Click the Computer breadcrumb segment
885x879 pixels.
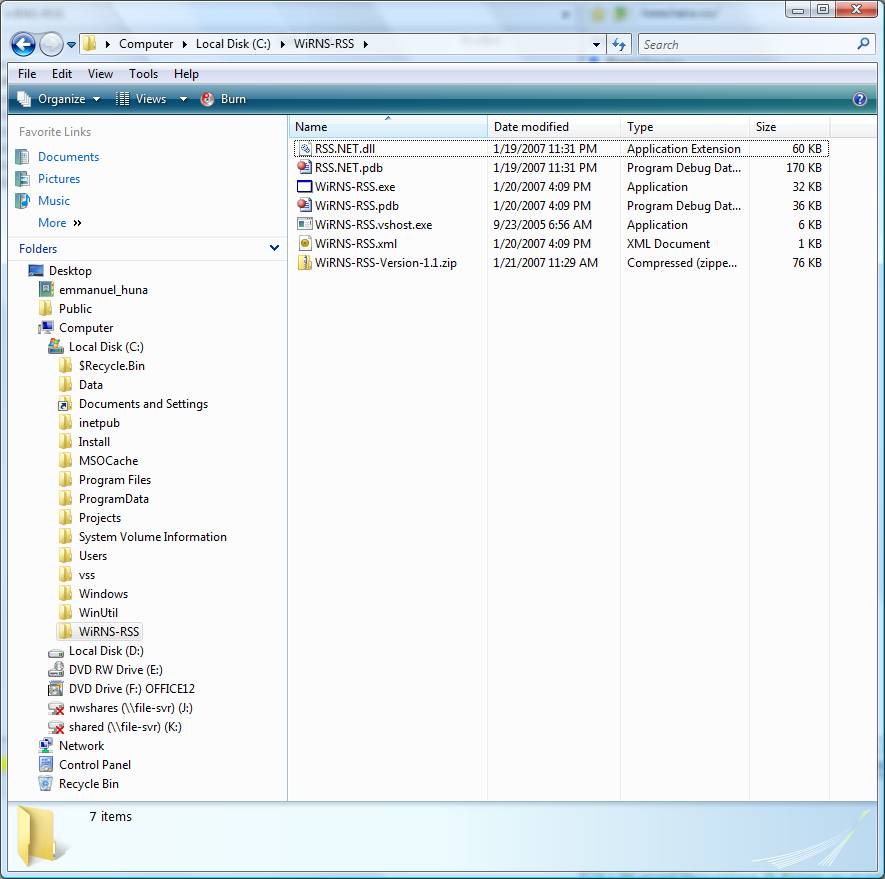[x=146, y=44]
